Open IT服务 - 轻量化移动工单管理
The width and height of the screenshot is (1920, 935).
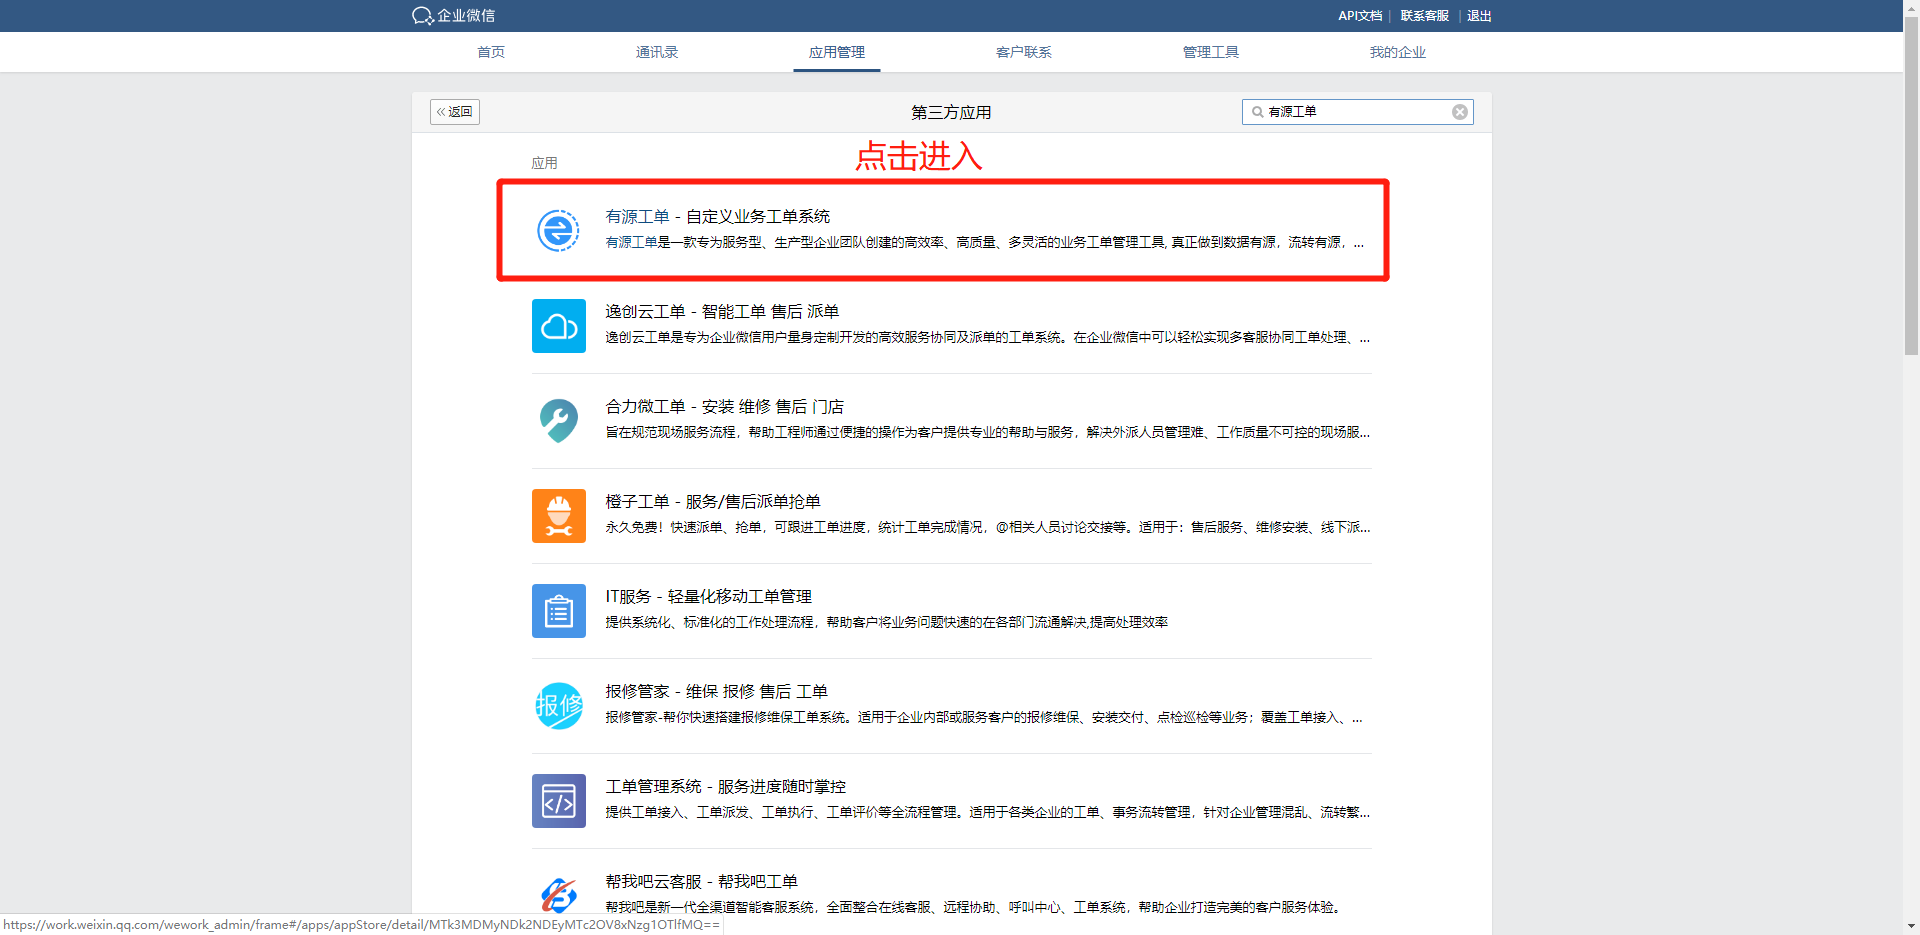[708, 596]
